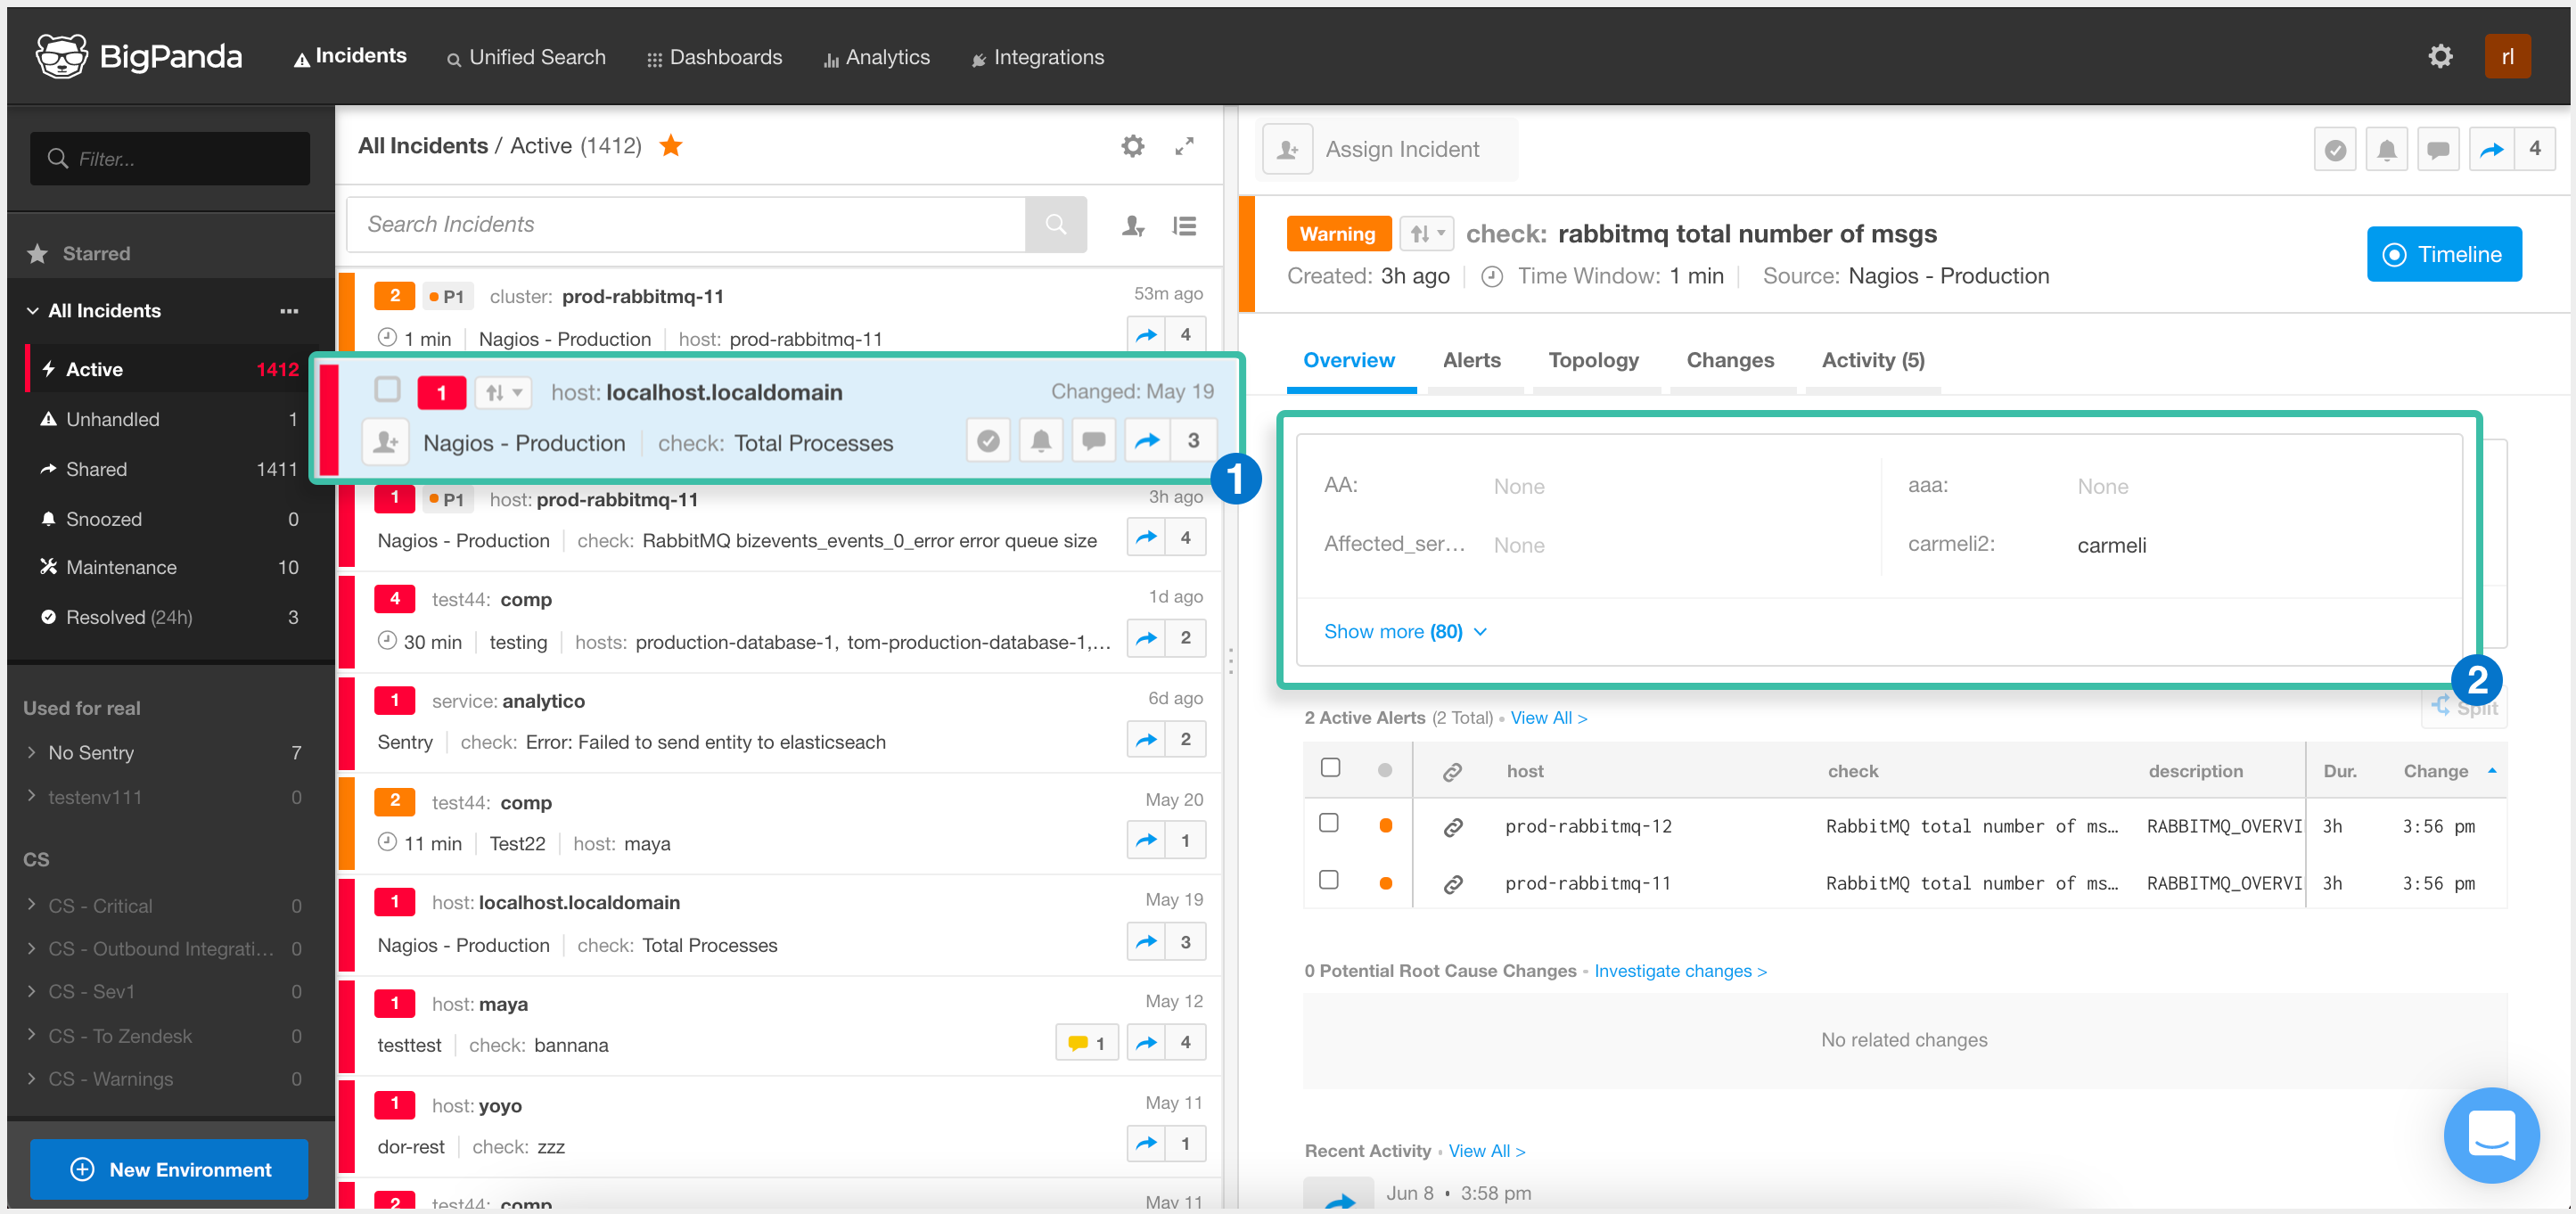Switch to the Changes tab
The height and width of the screenshot is (1214, 2576).
coord(1730,361)
